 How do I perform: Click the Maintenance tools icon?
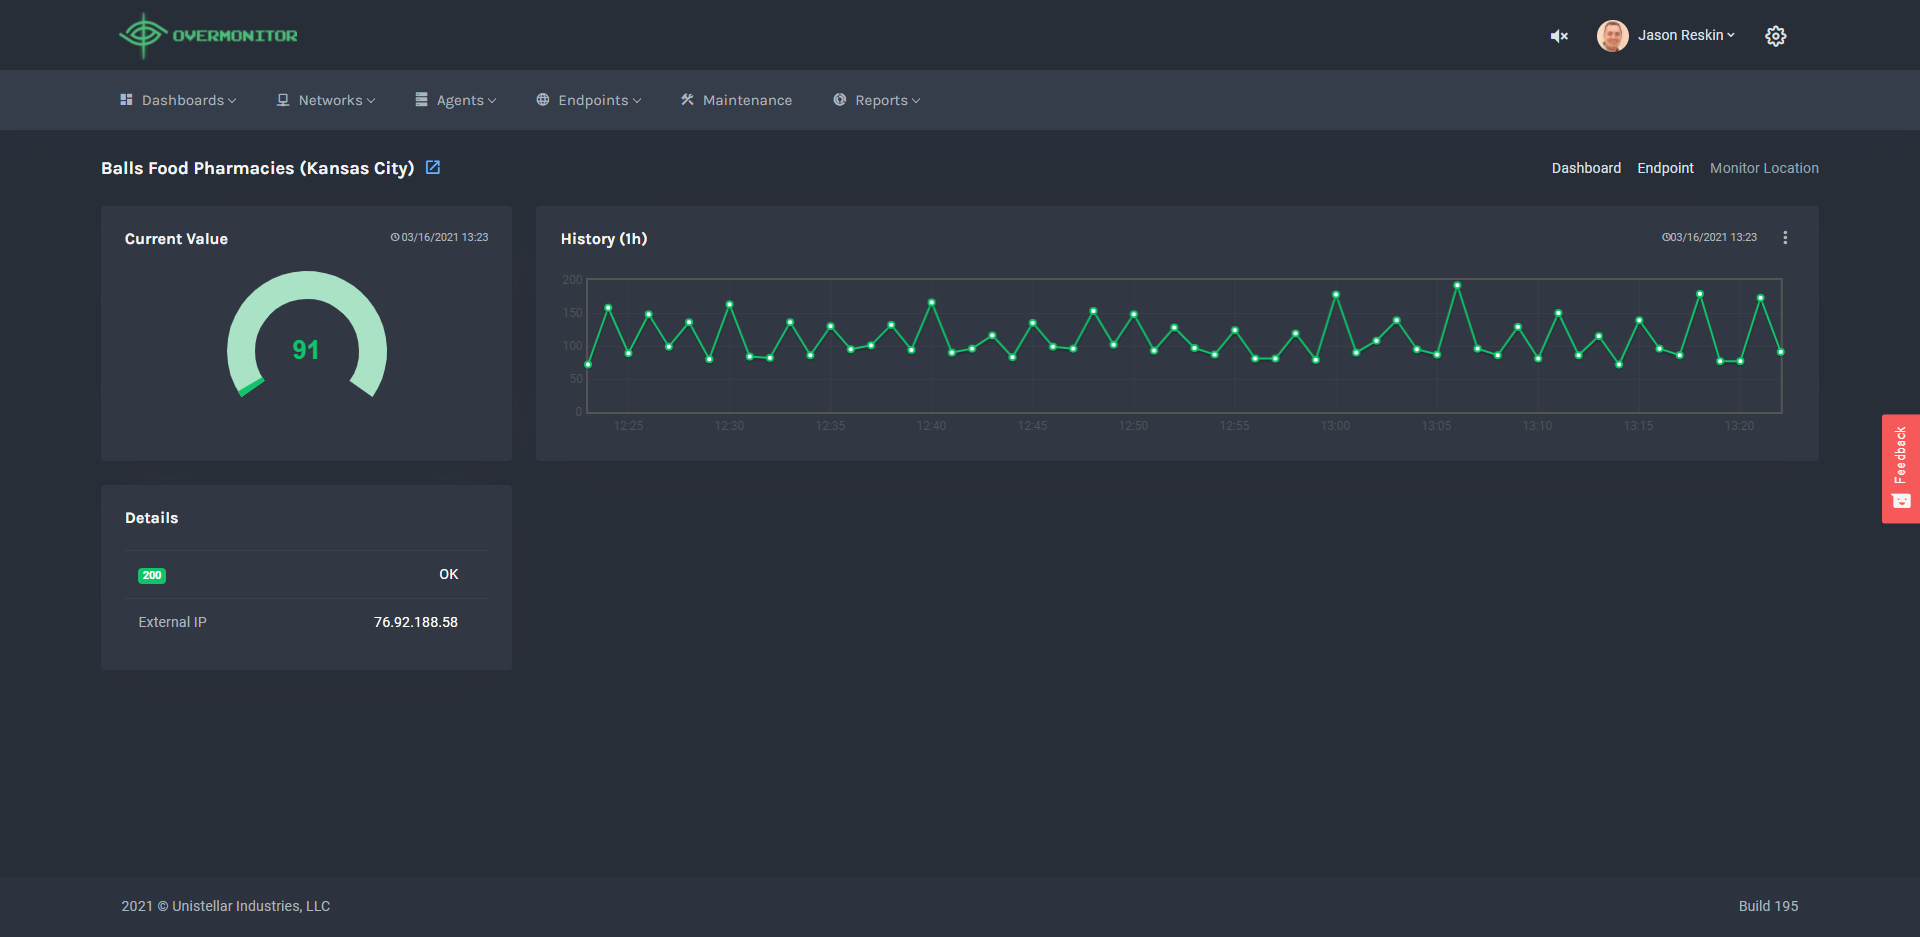coord(687,100)
